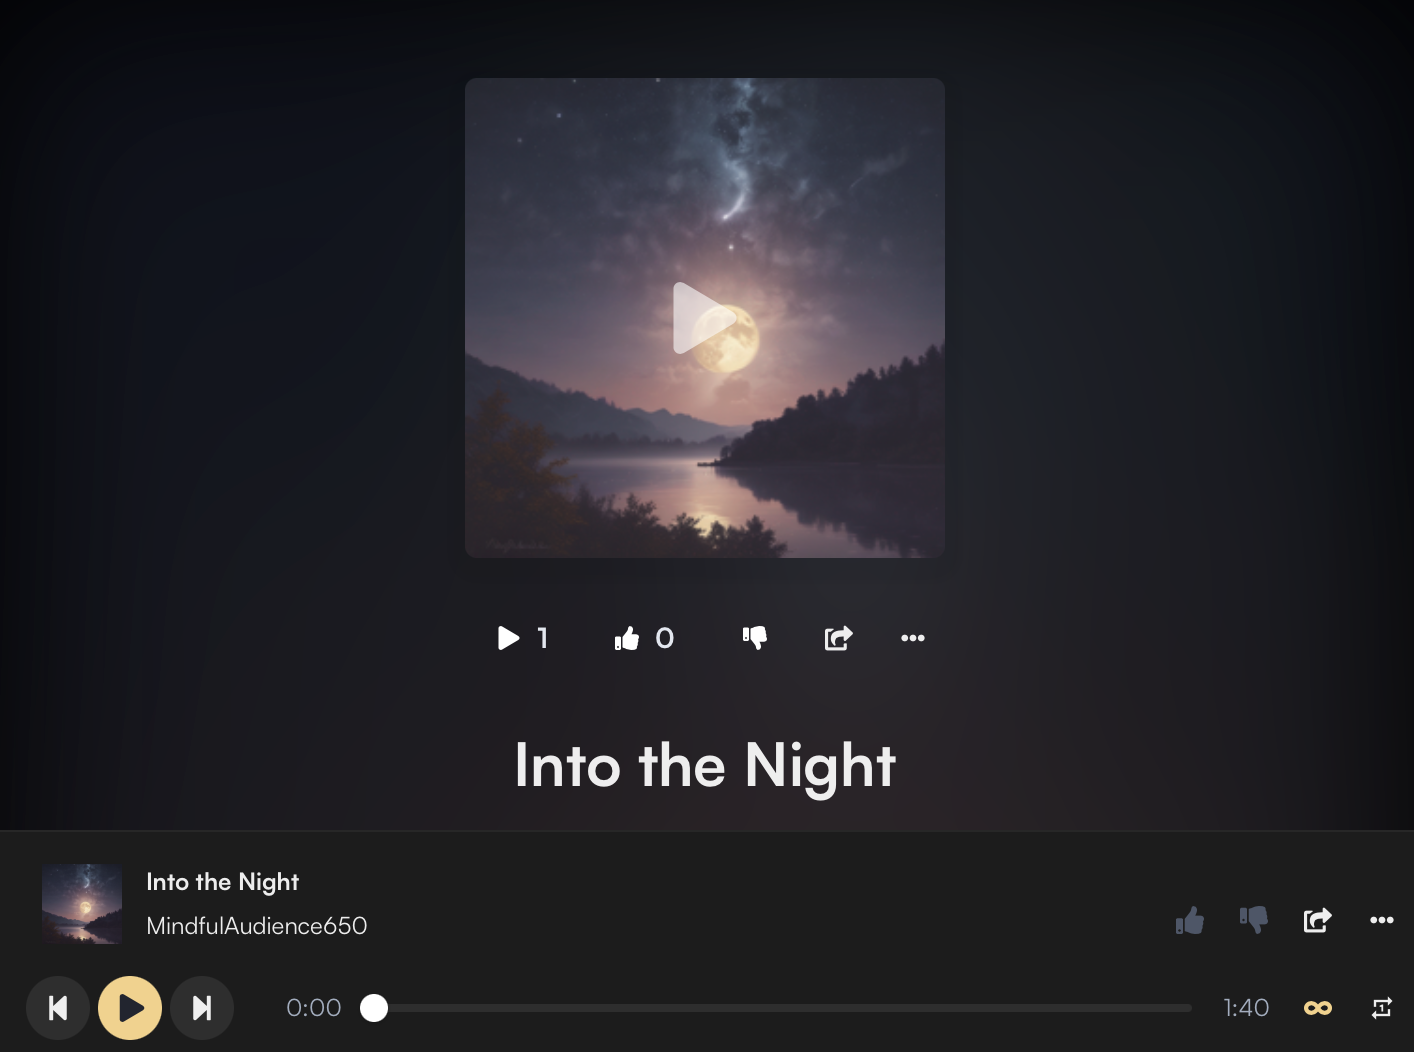Open the three-dot menu under the cover
The image size is (1414, 1052).
(913, 638)
